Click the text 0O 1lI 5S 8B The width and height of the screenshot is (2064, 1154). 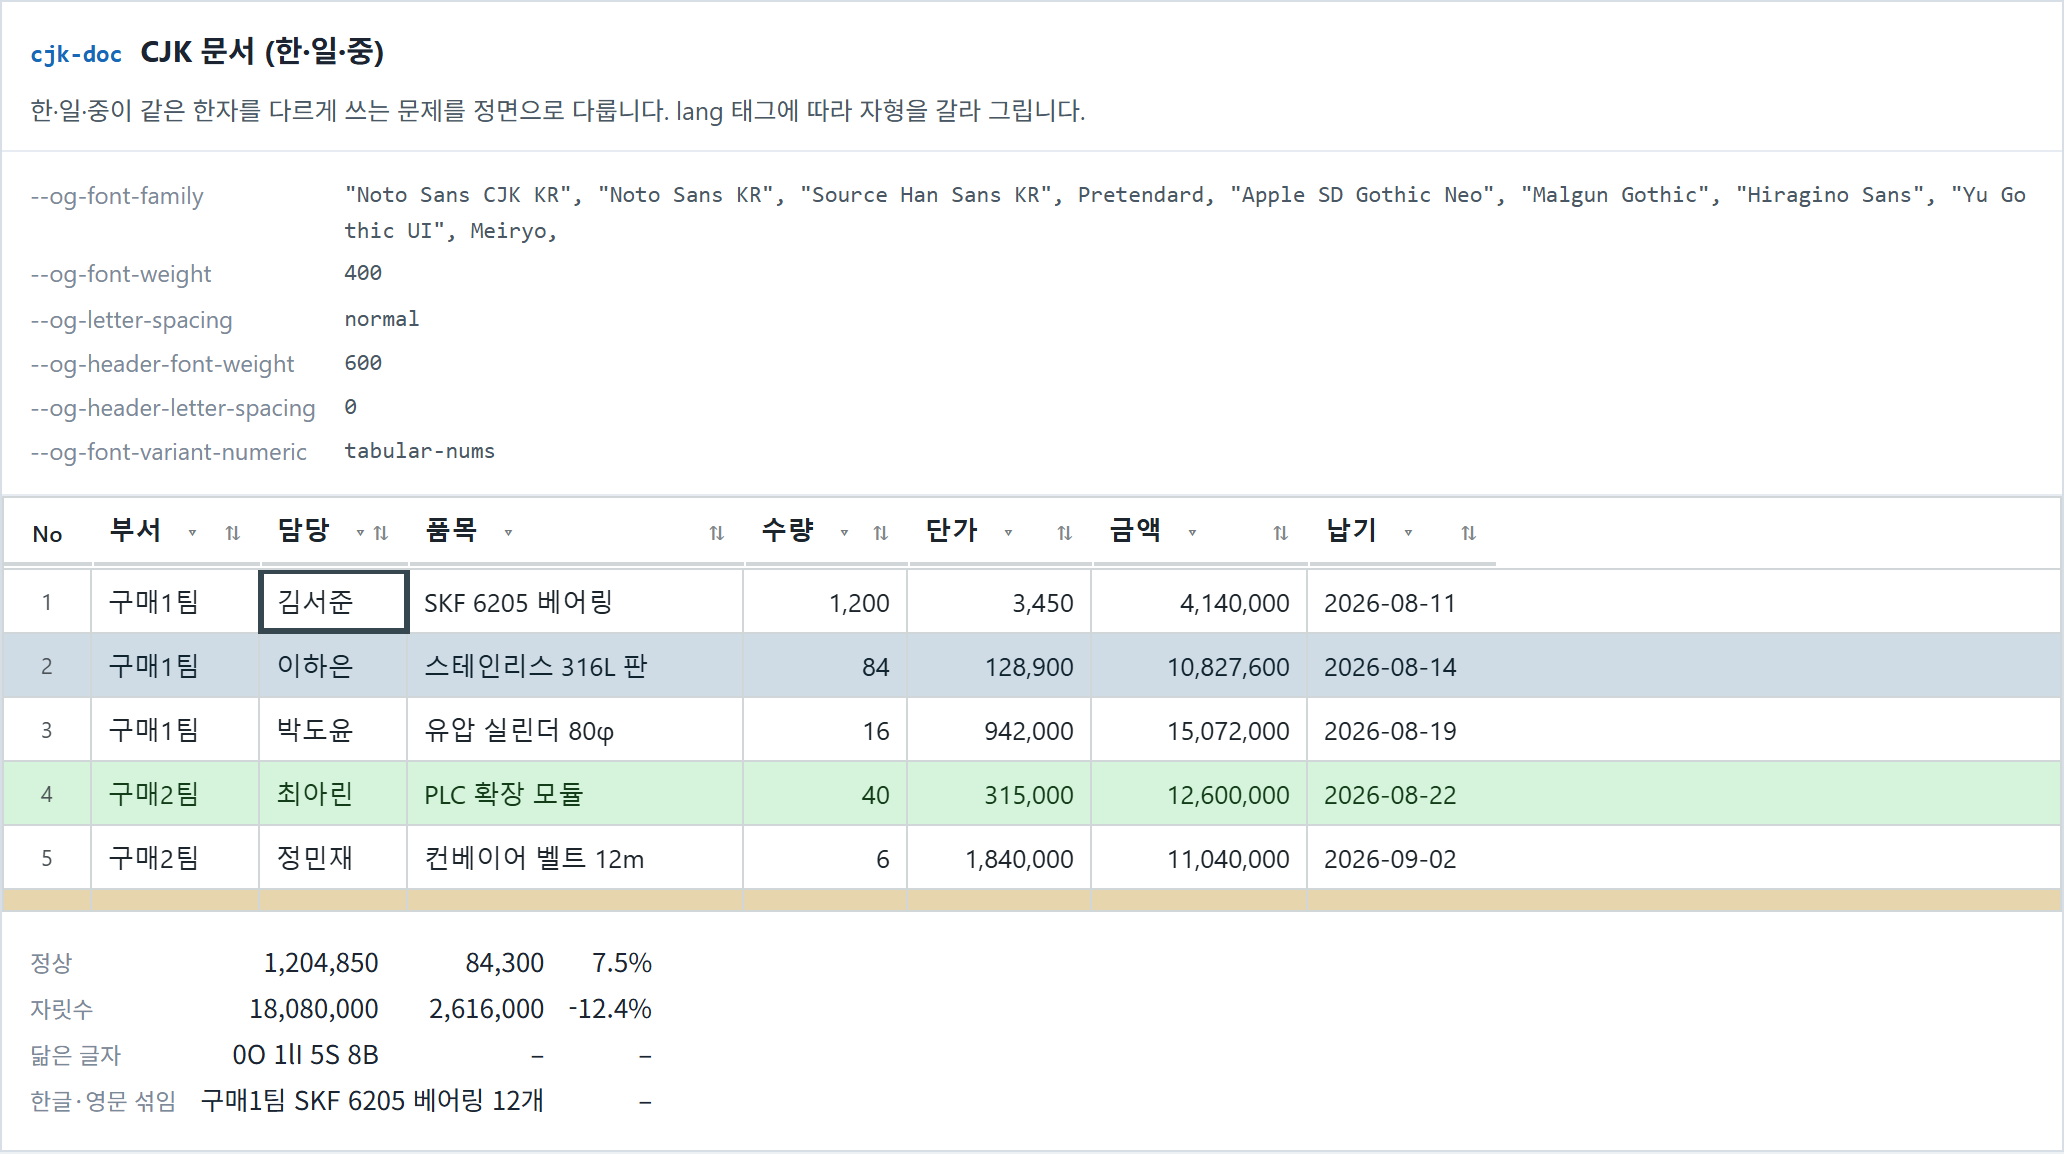tap(305, 1055)
